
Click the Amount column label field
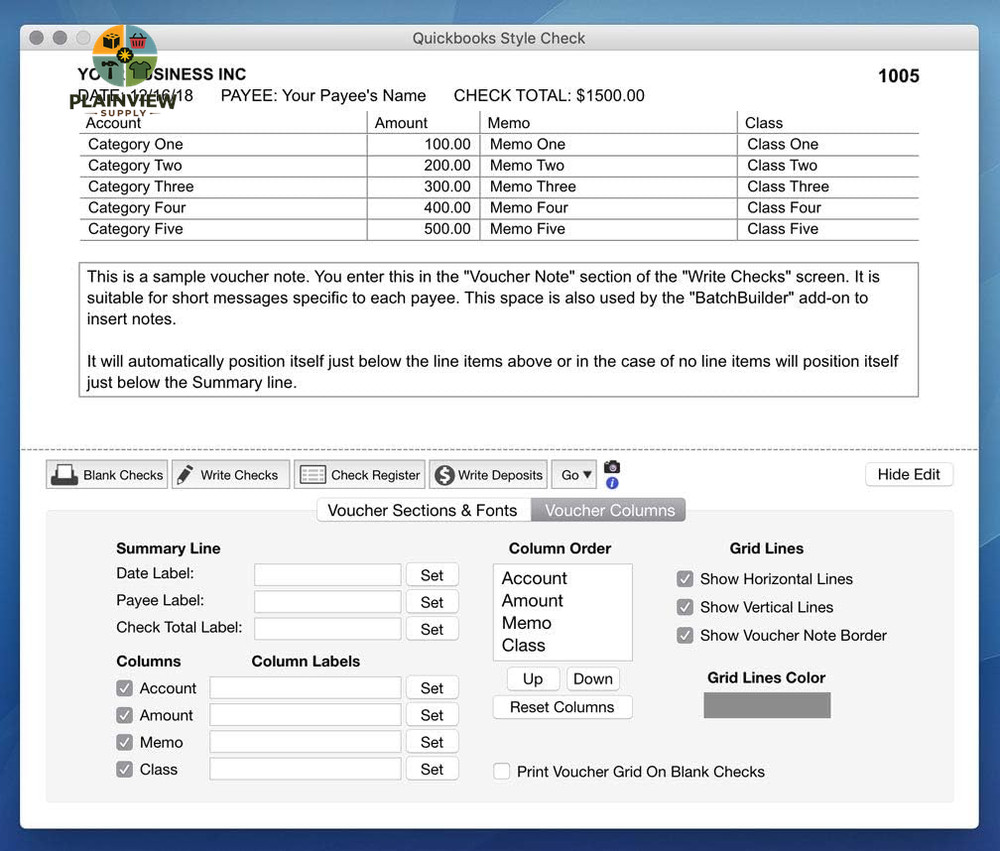click(305, 715)
